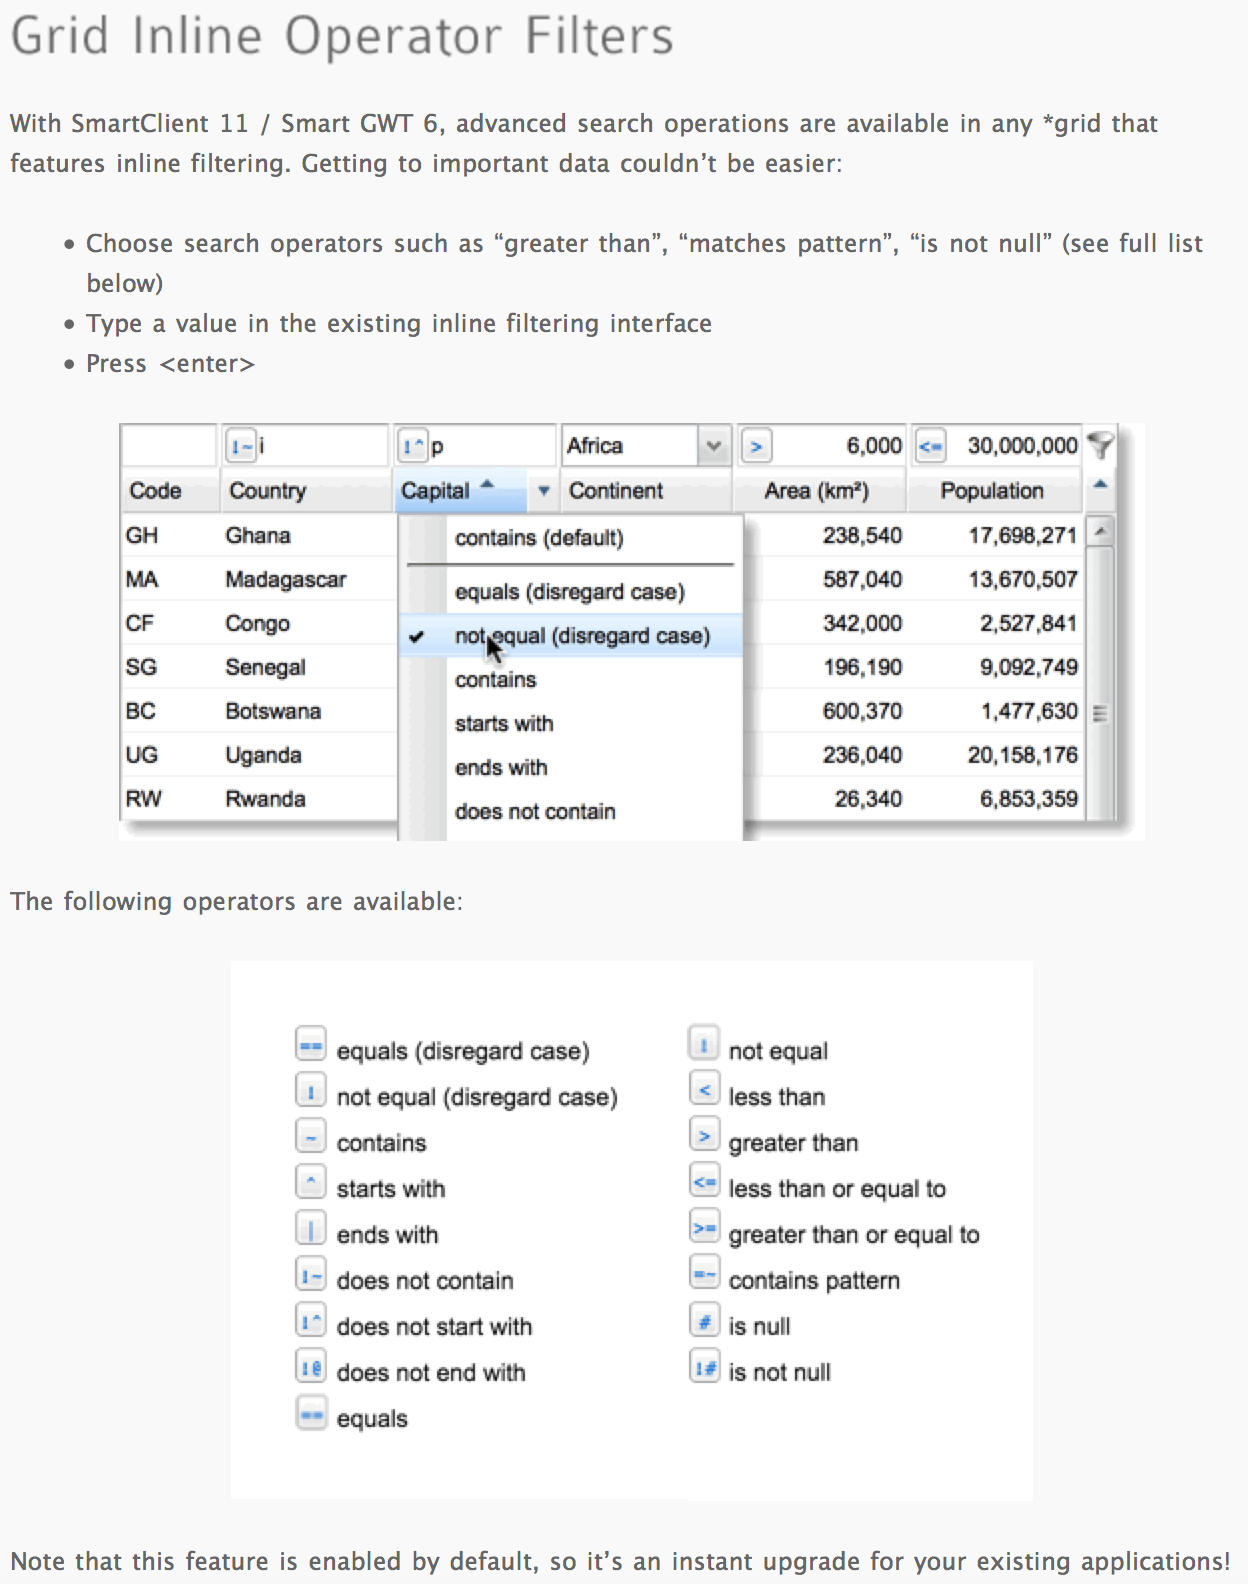Sort by the Area (km²) header
Viewport: 1248px width, 1584px height.
(x=820, y=491)
